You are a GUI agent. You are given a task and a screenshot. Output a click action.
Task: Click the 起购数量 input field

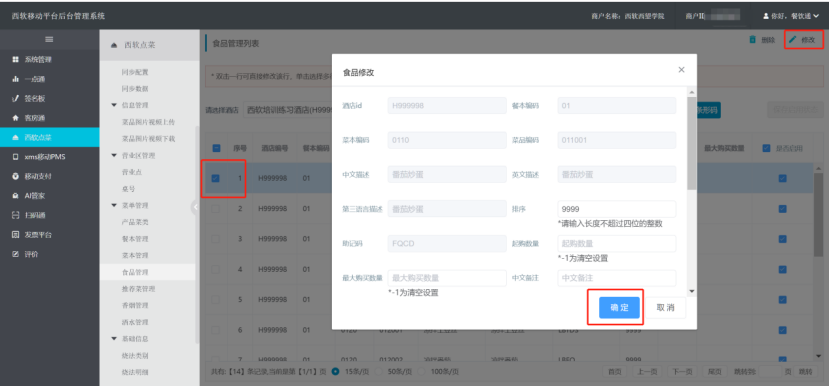[x=616, y=244]
